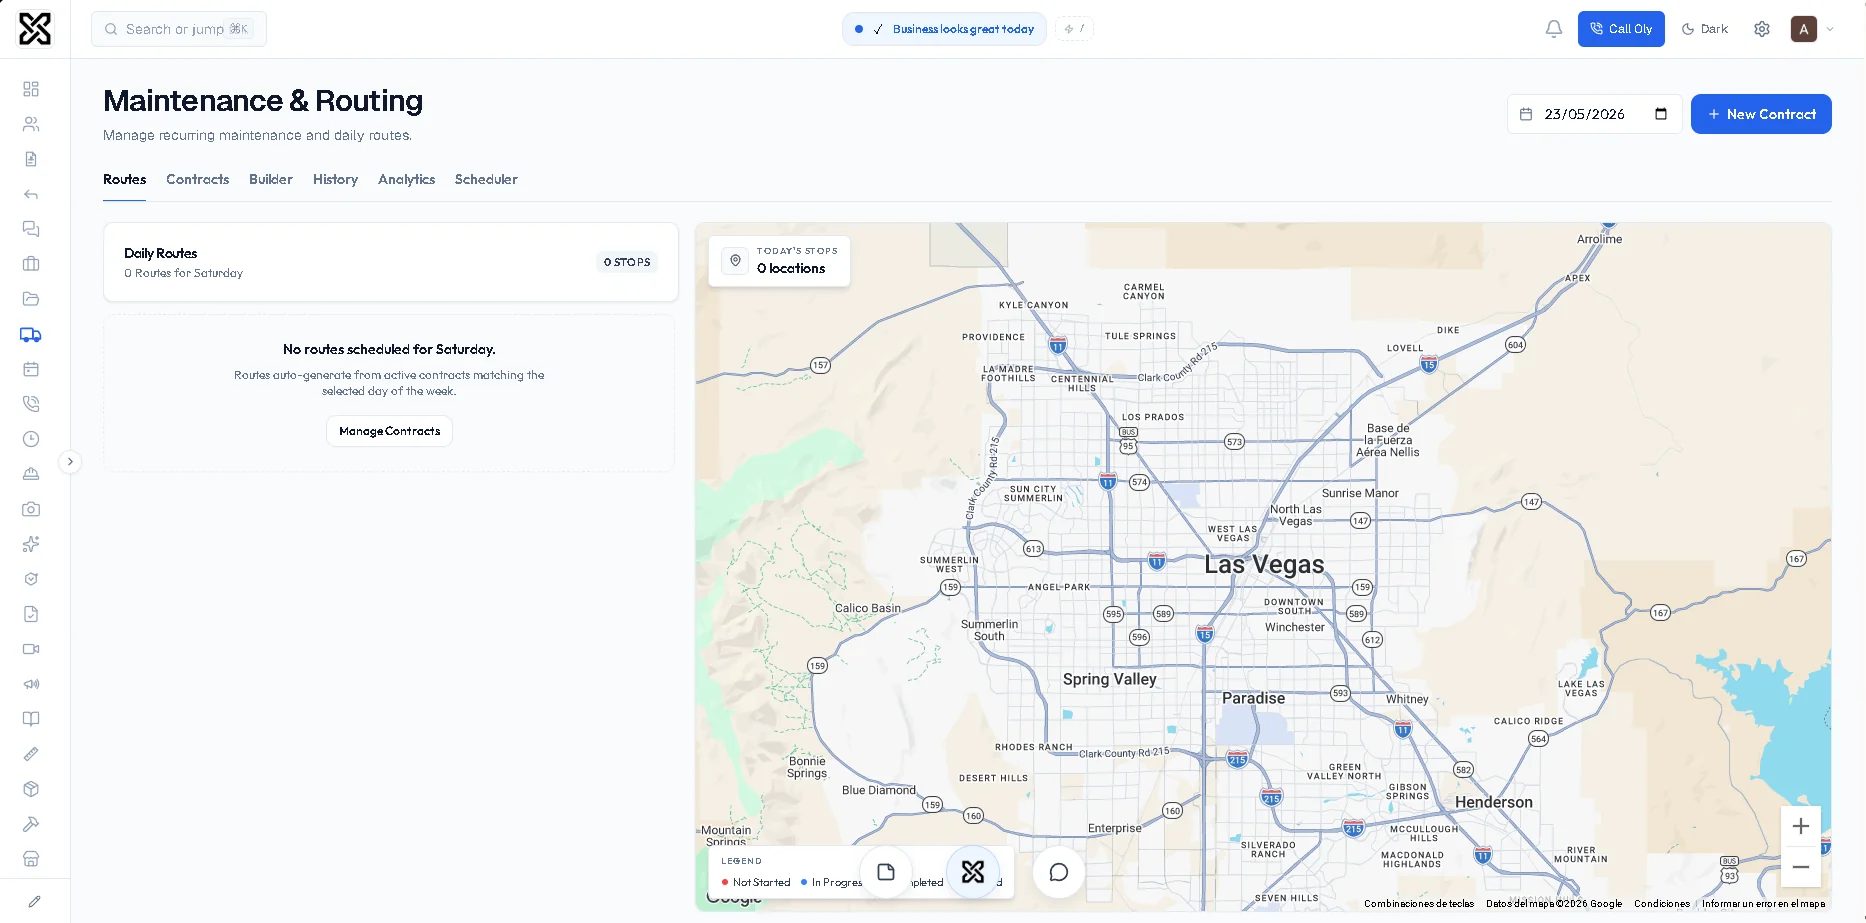Click the floating assistant logo button
The image size is (1866, 923).
click(973, 872)
